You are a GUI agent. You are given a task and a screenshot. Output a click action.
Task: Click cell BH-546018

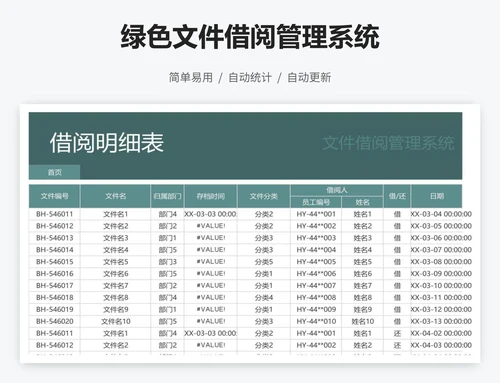click(55, 298)
